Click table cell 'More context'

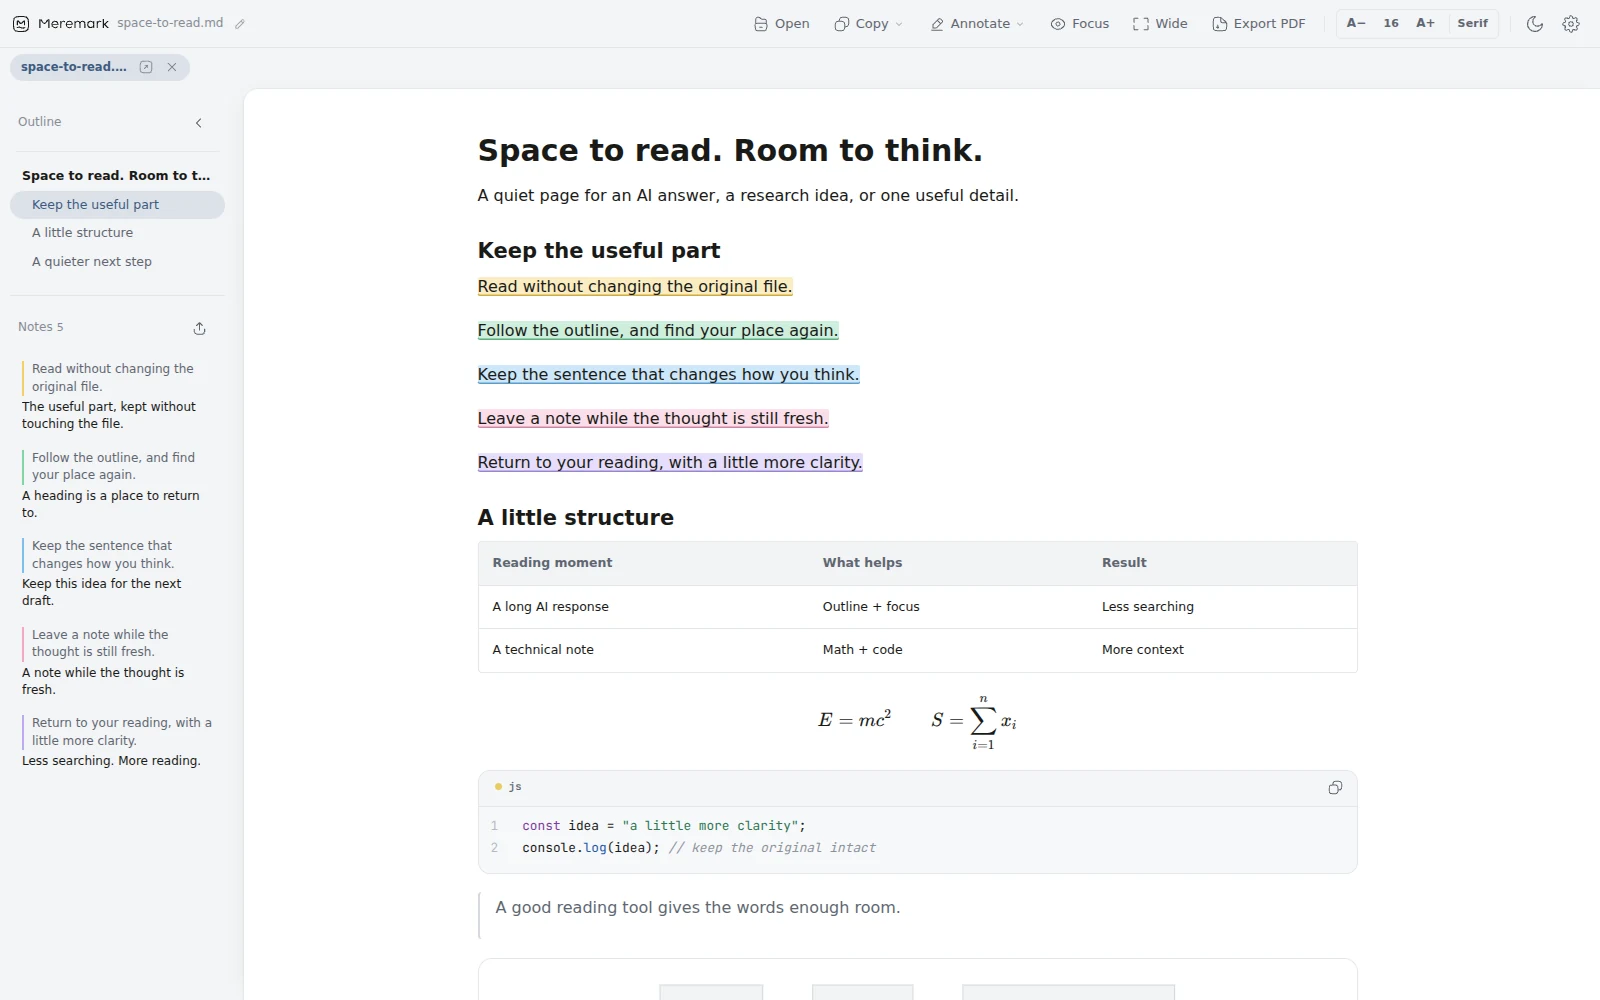click(x=1143, y=650)
